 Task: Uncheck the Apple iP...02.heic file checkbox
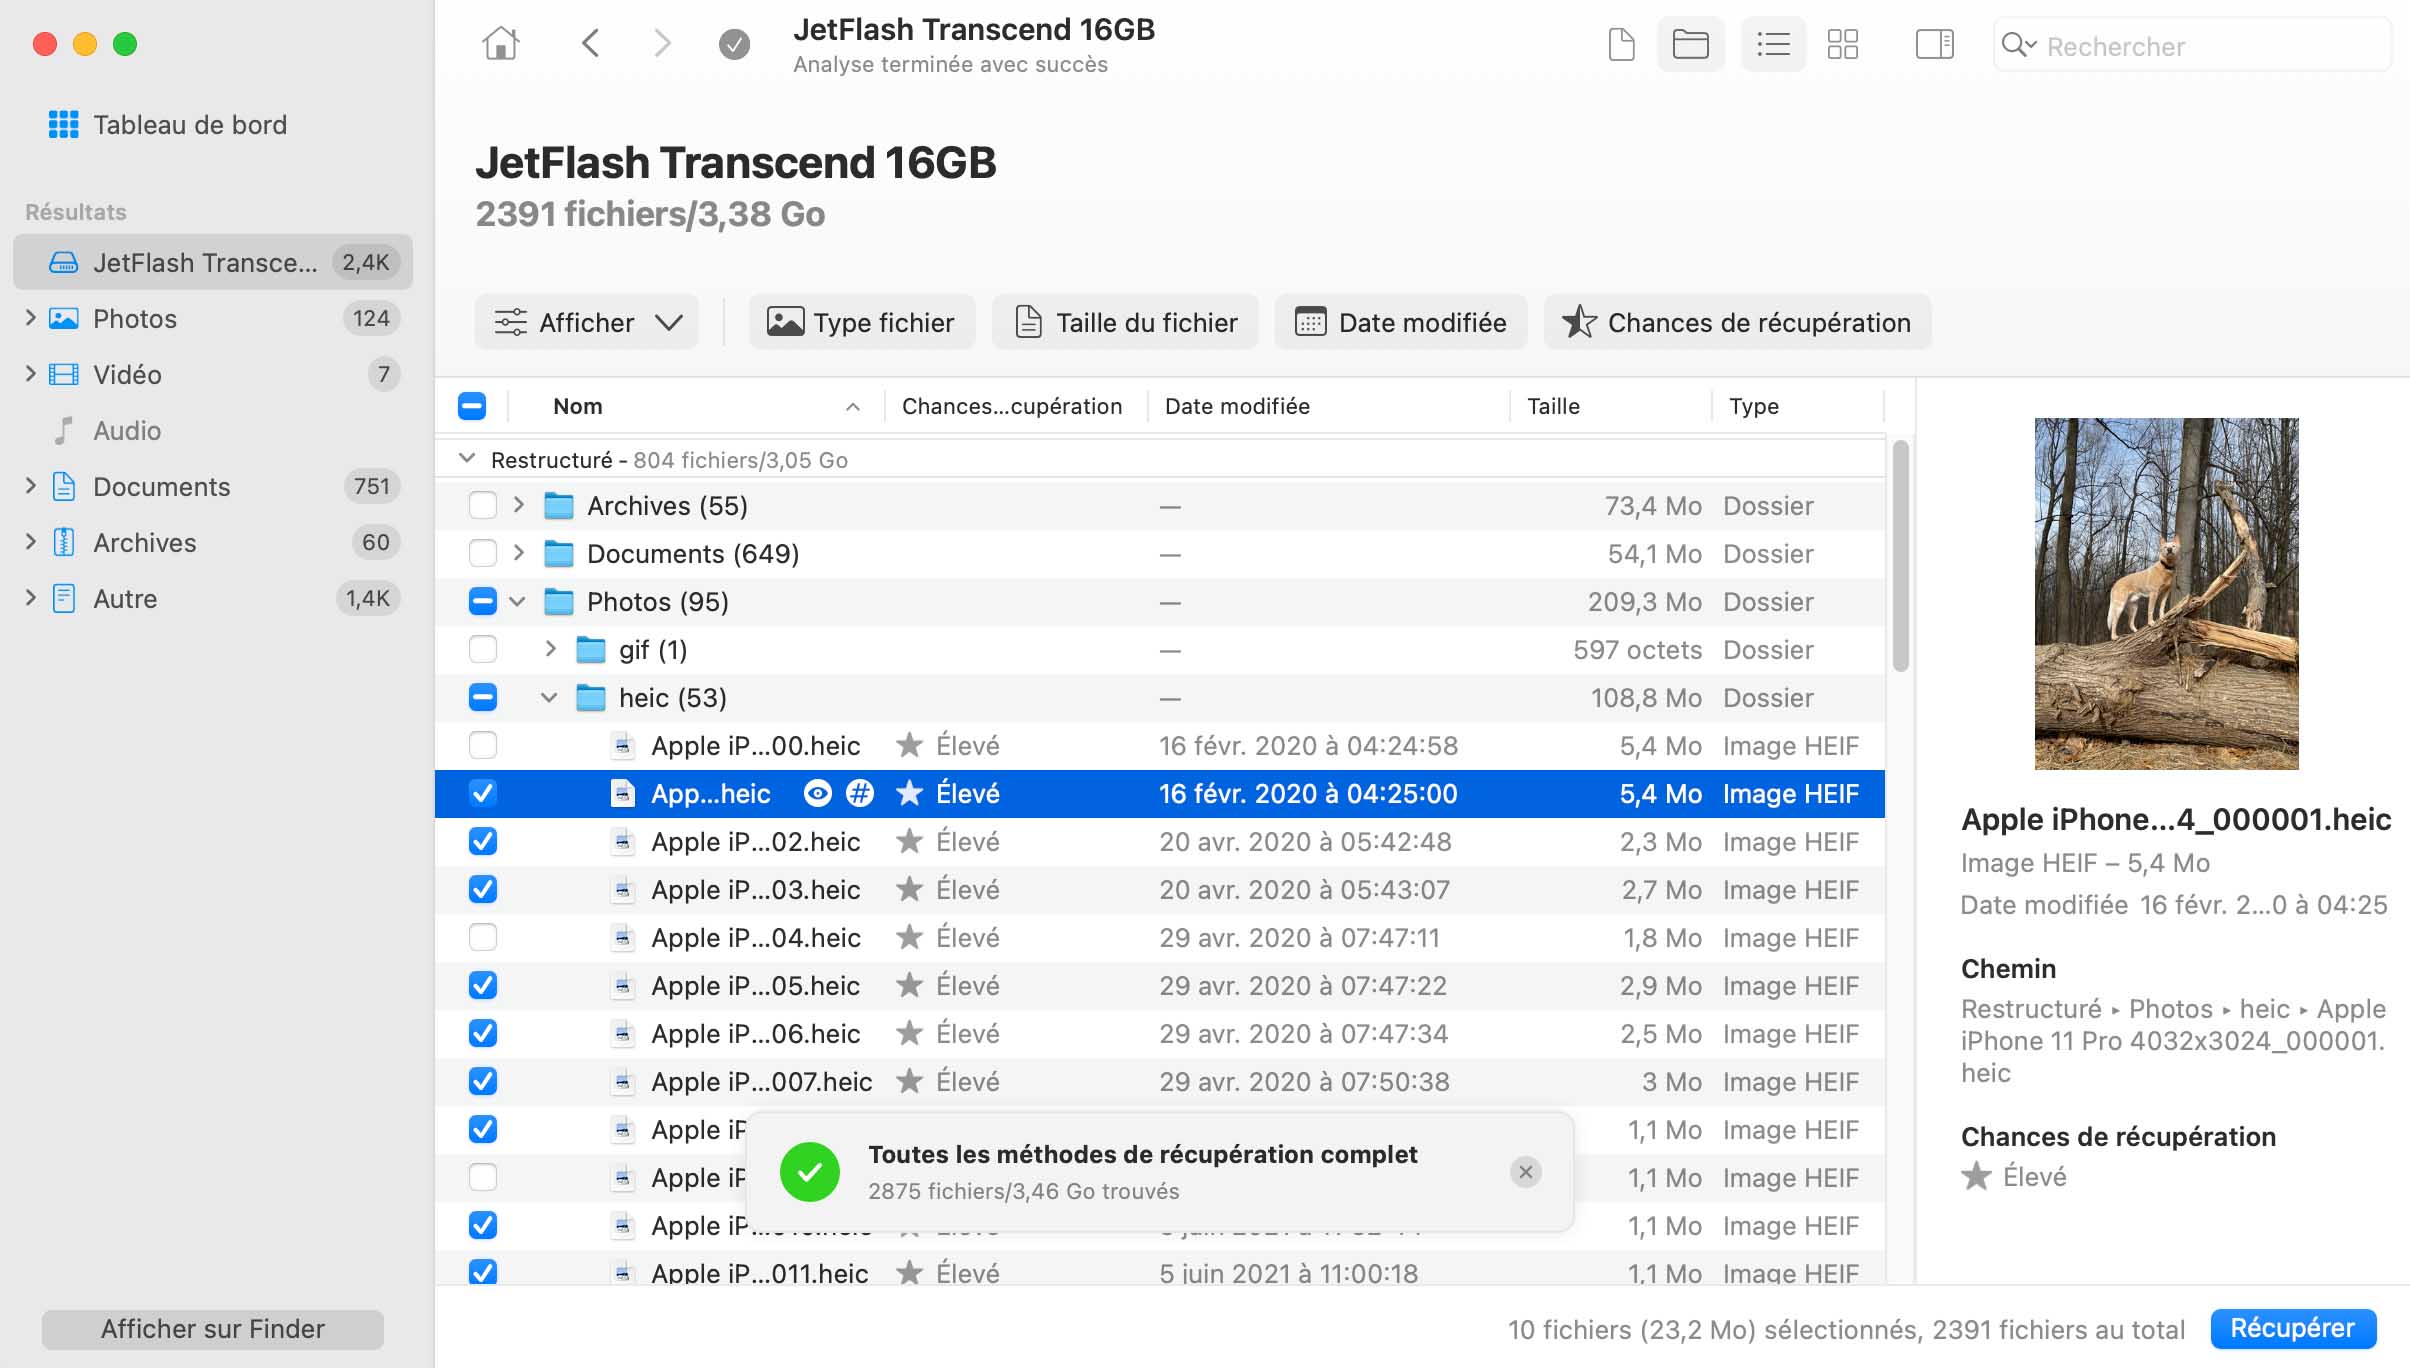[x=483, y=842]
